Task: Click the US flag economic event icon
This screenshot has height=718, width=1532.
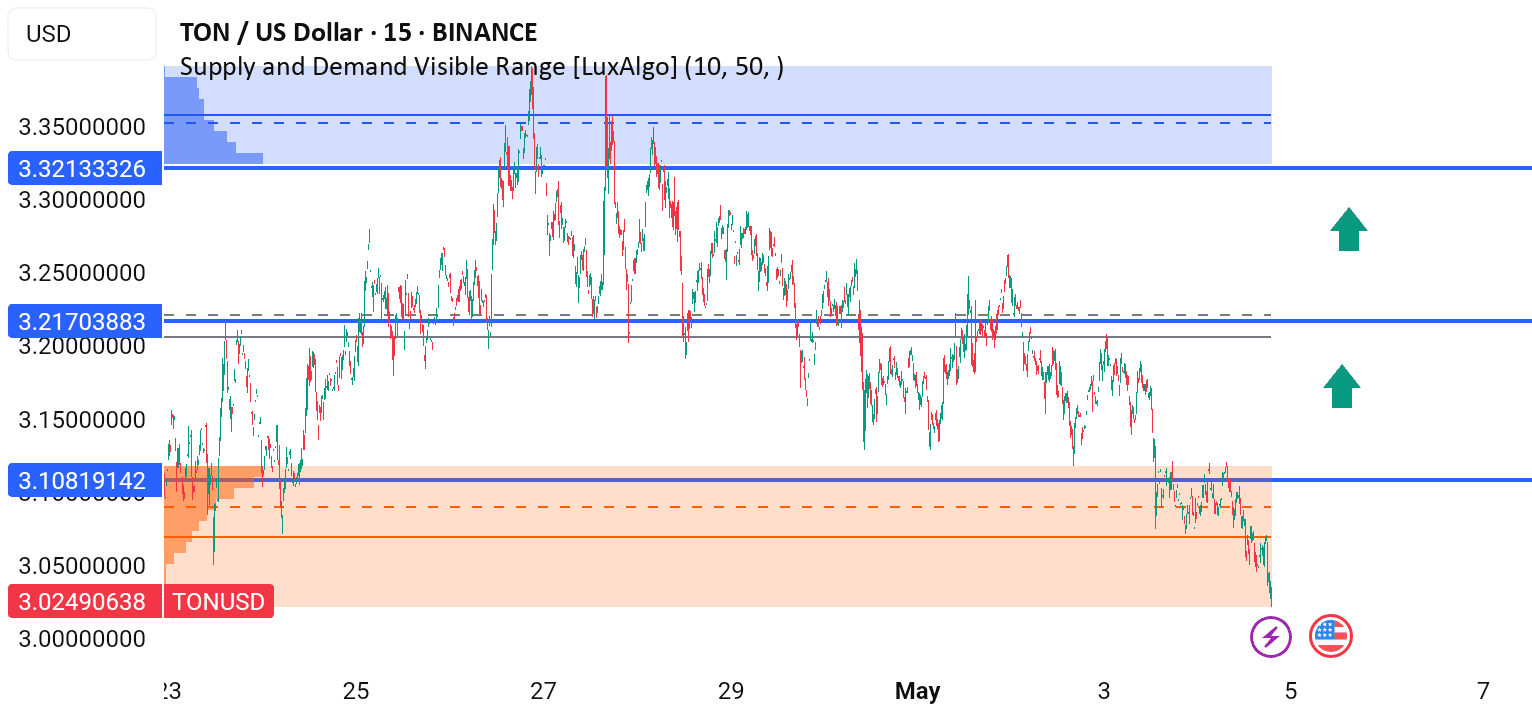Action: click(x=1330, y=636)
